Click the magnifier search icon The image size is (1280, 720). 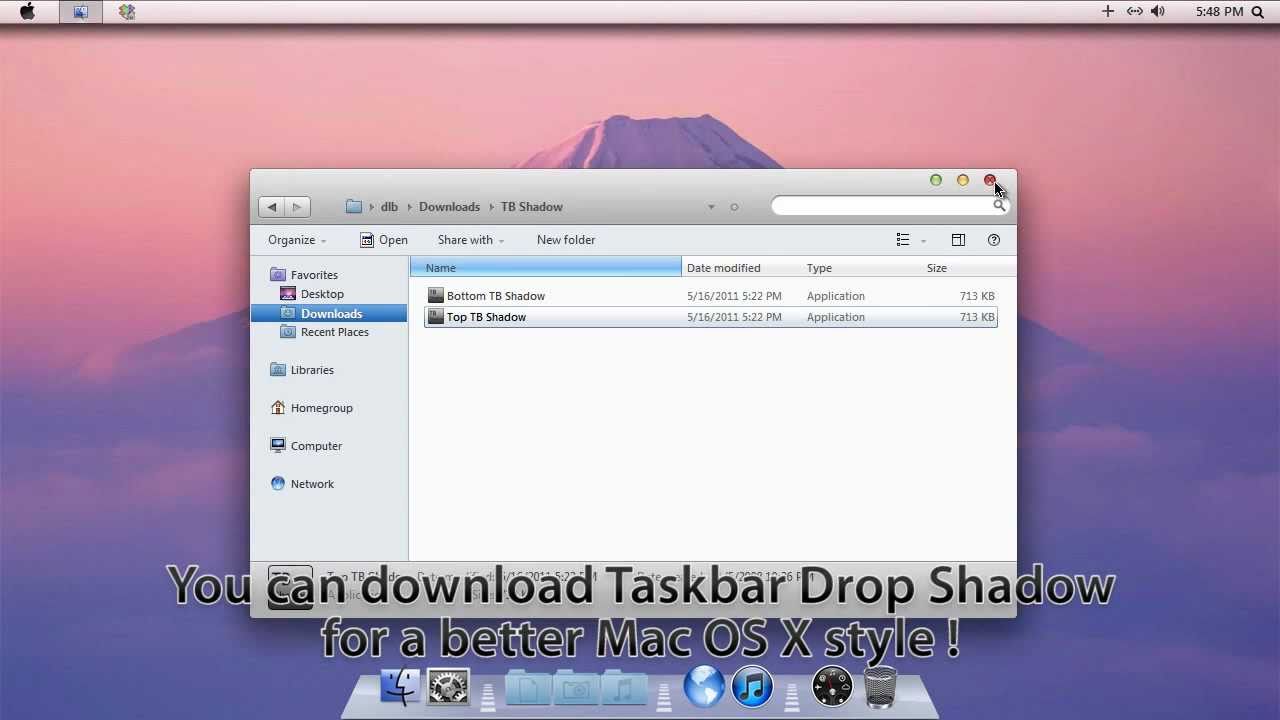point(999,205)
